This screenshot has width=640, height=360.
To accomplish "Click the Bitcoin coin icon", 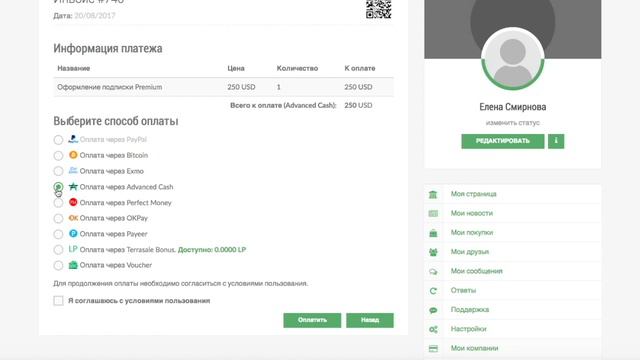I will pyautogui.click(x=73, y=155).
